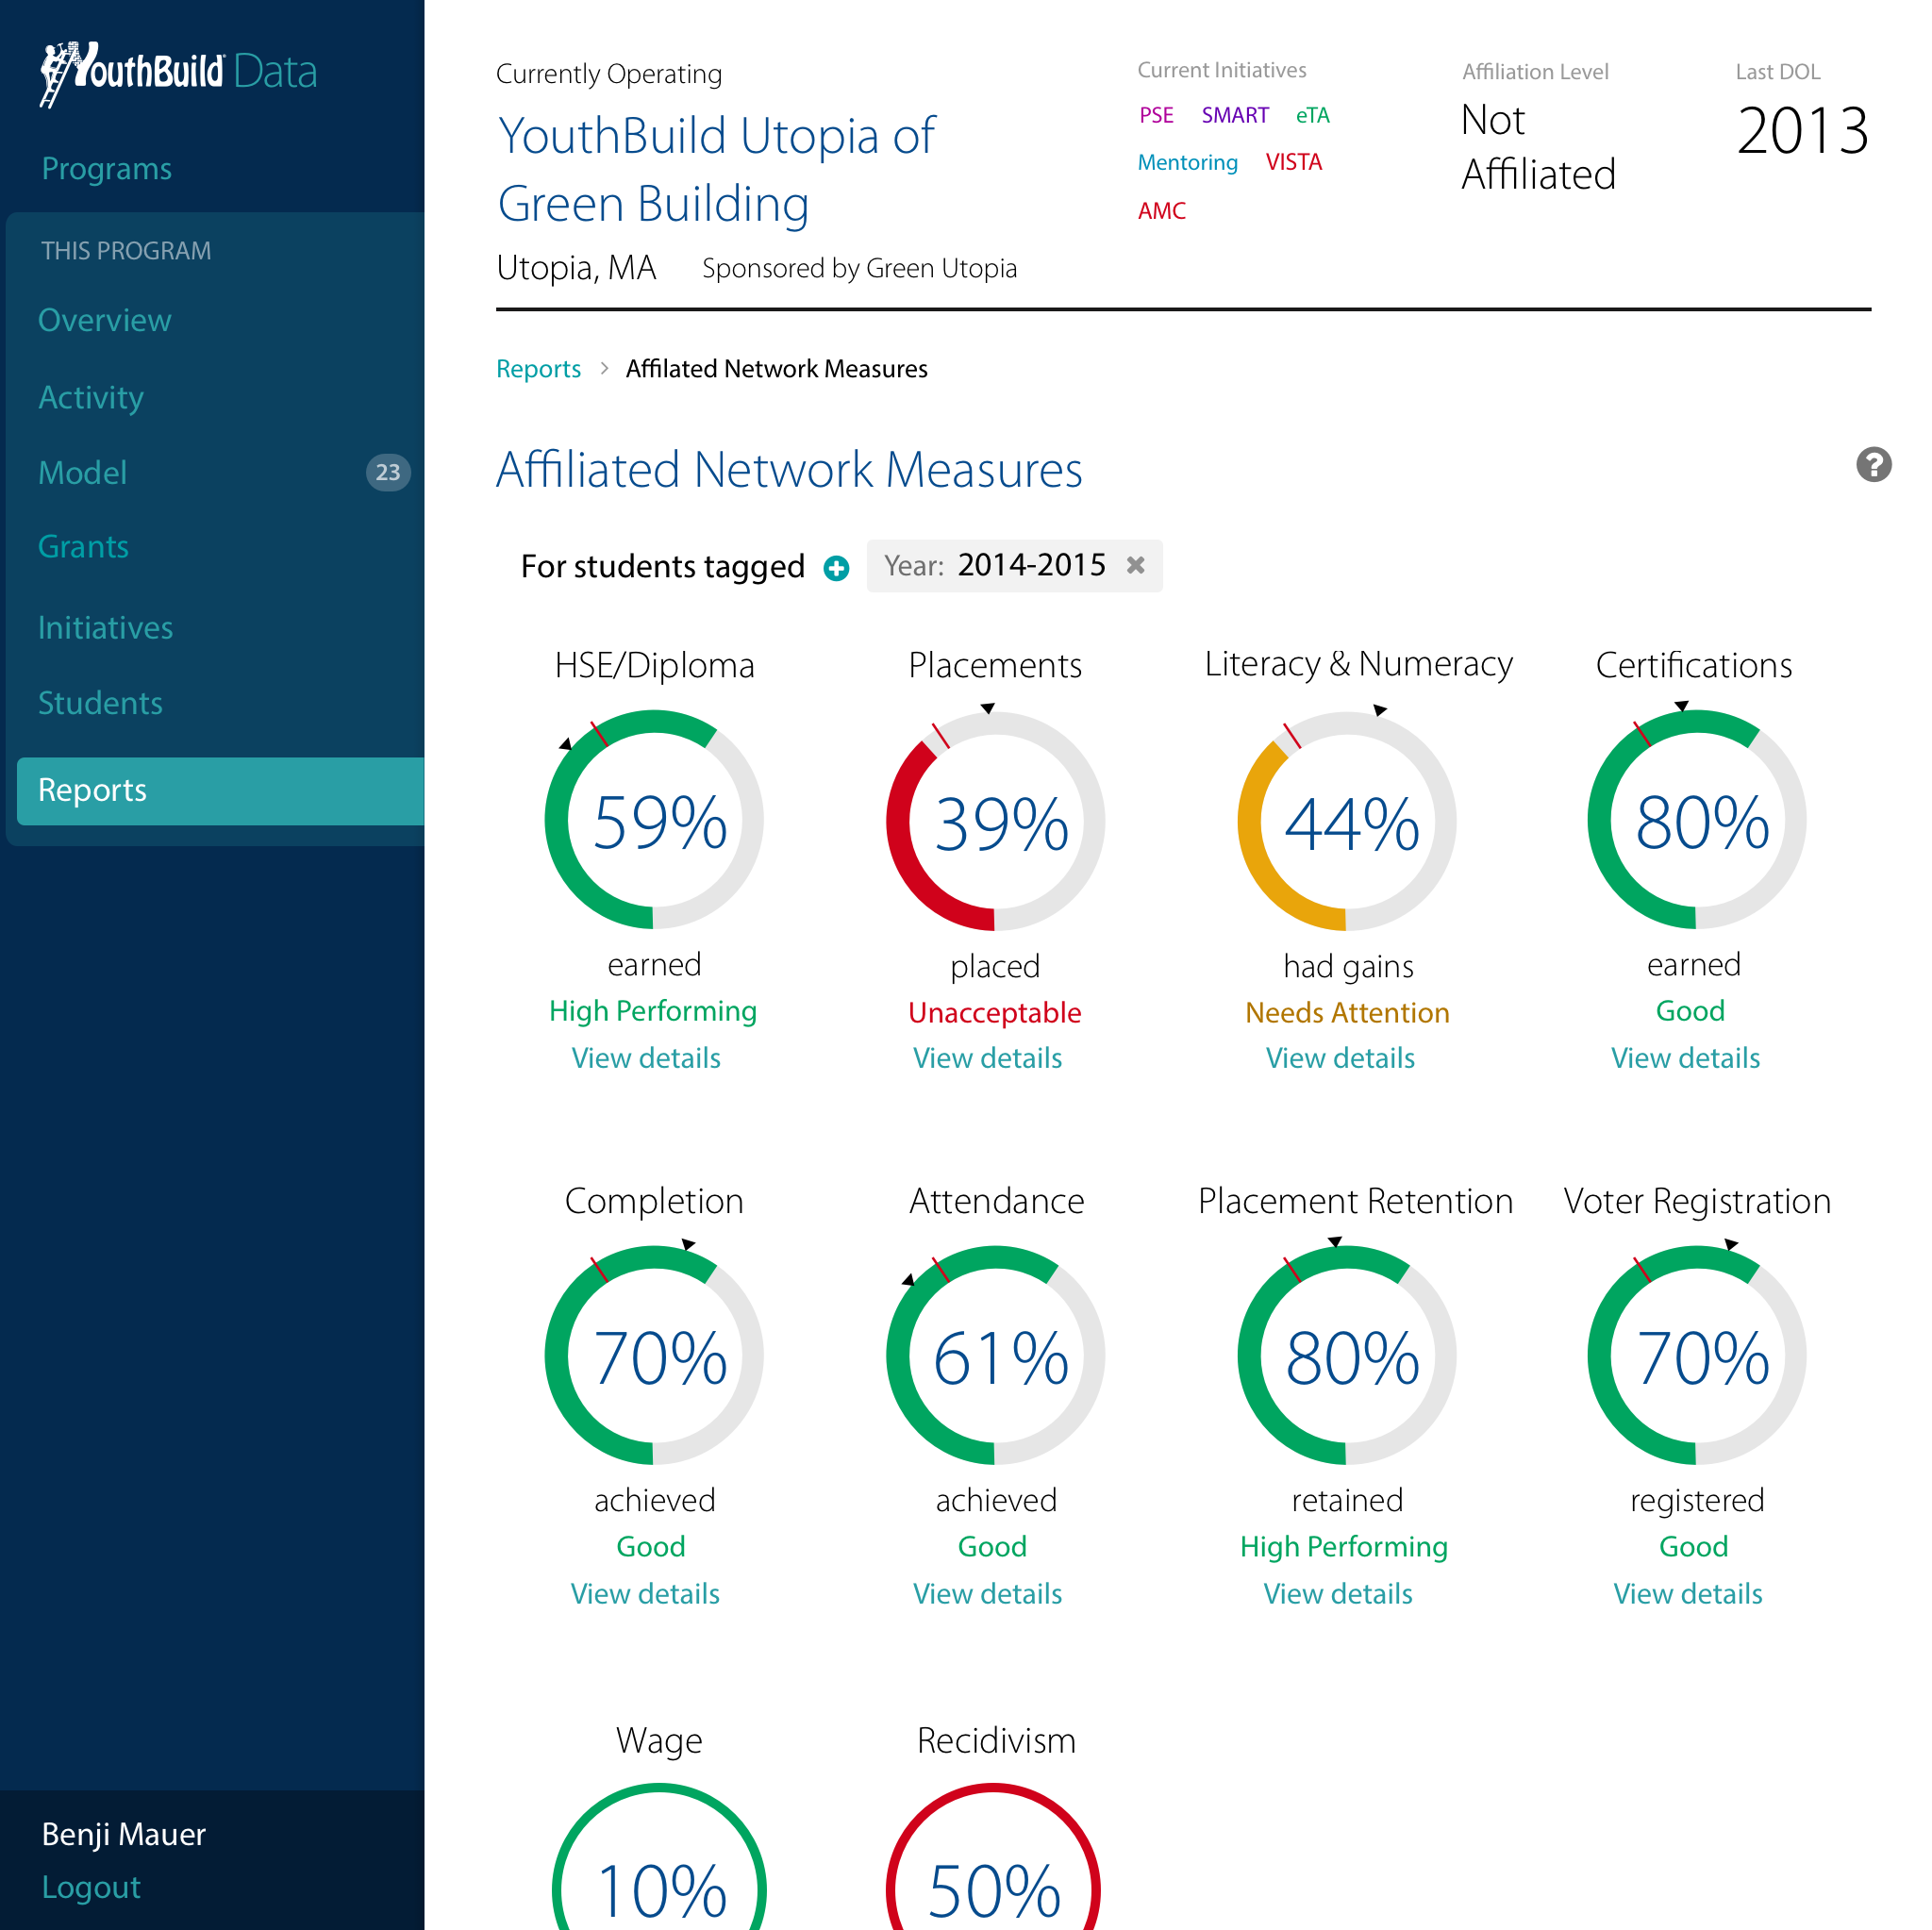
Task: Click the Last DOL '2013' value
Action: 1802,130
